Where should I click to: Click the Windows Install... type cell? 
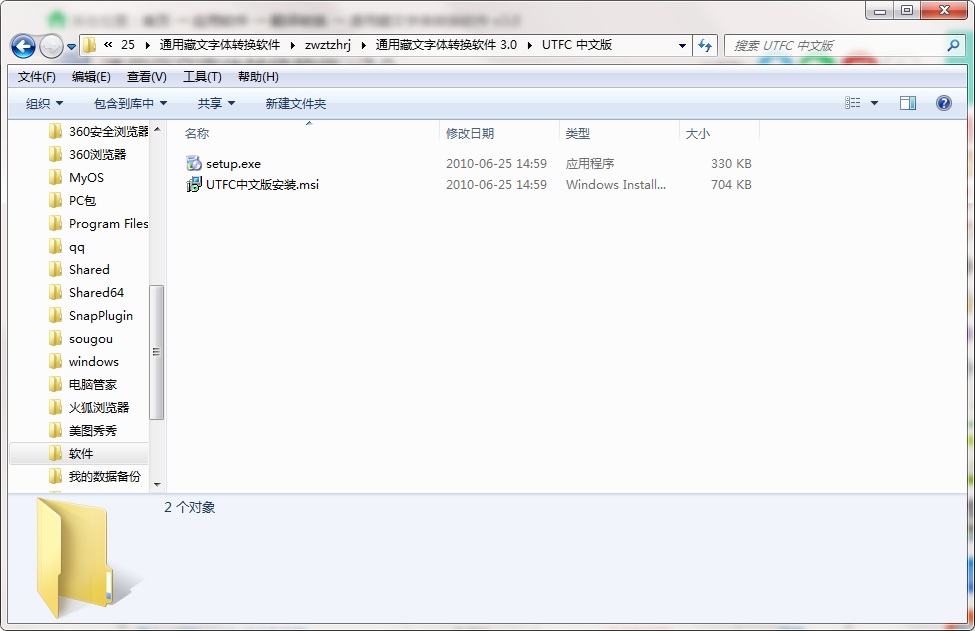pyautogui.click(x=616, y=185)
